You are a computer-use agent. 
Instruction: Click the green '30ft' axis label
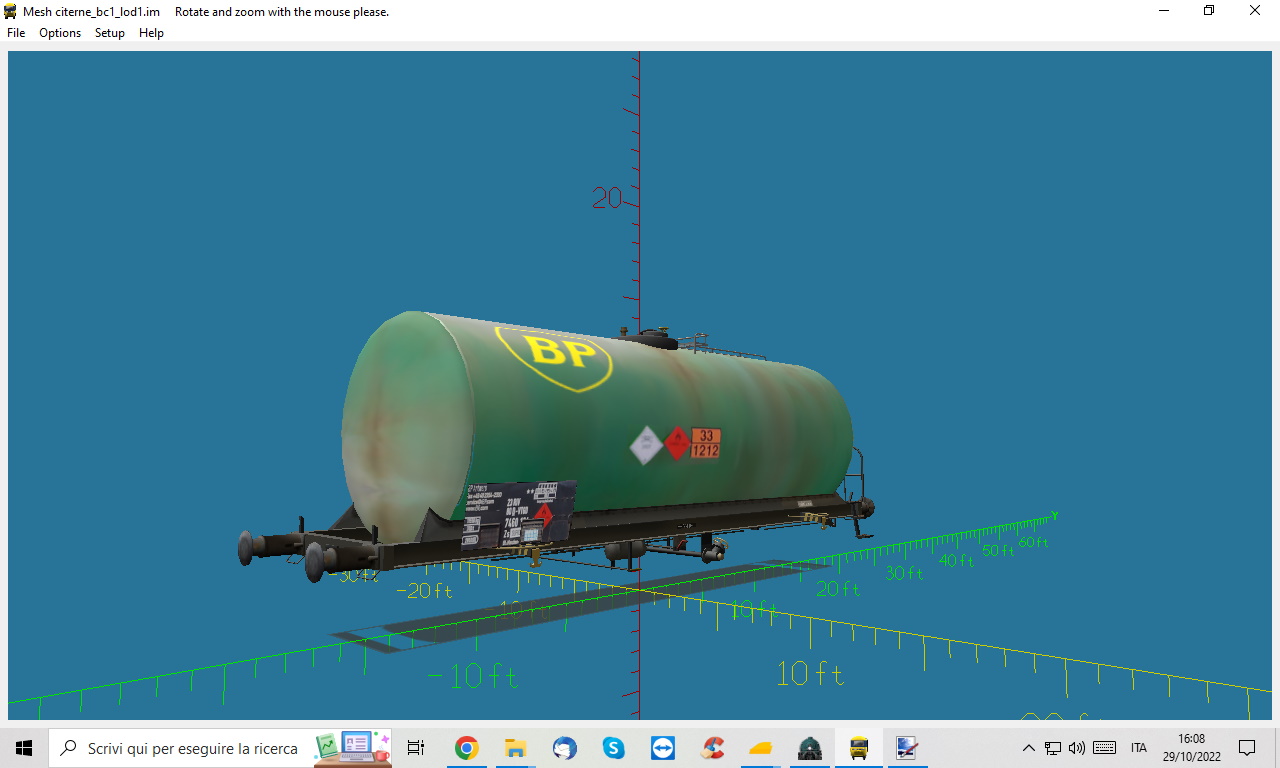(904, 573)
